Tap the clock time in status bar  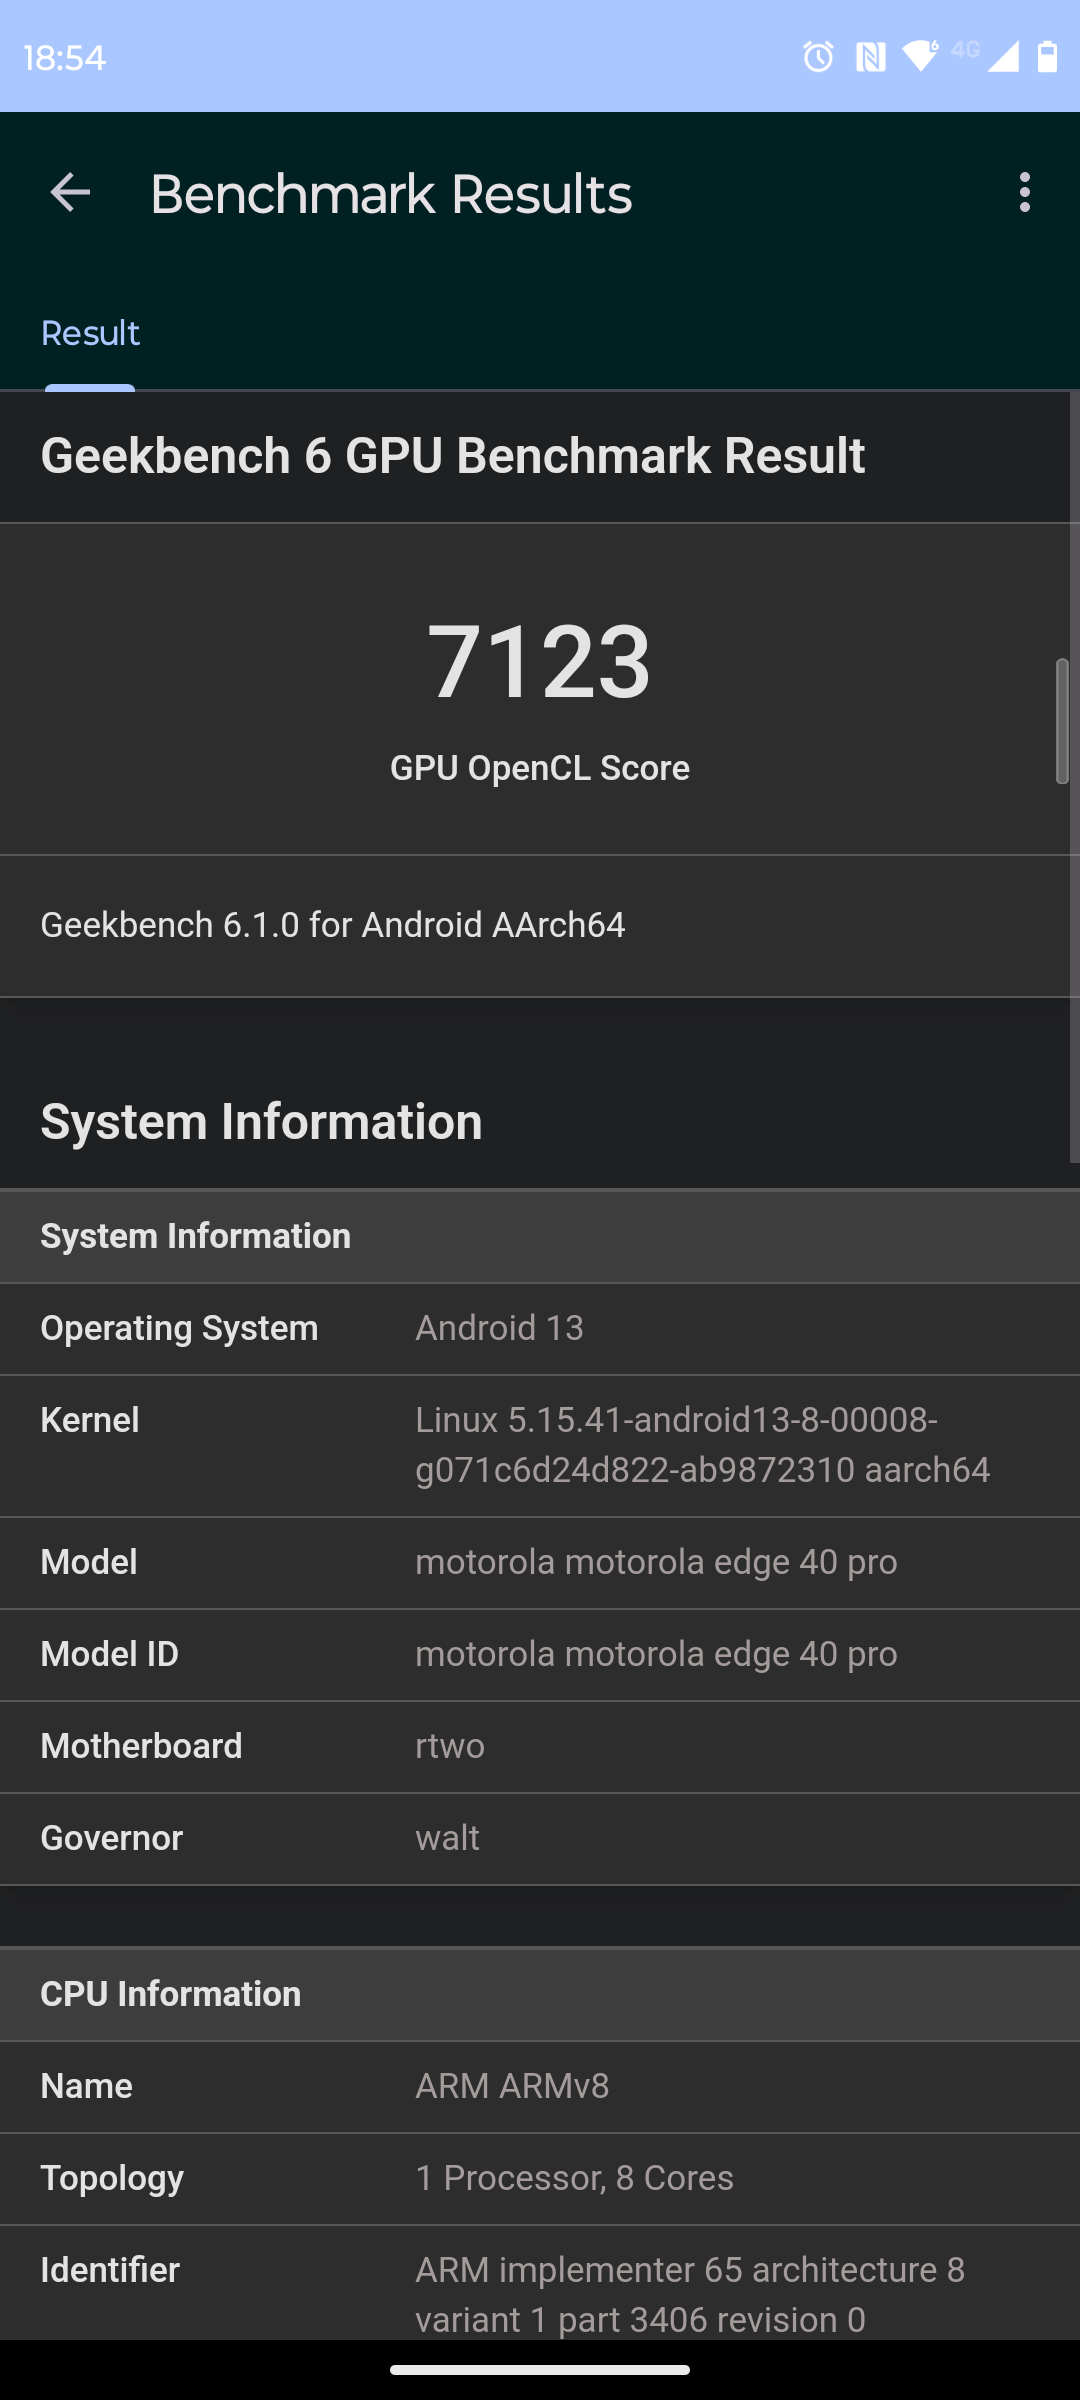coord(64,57)
